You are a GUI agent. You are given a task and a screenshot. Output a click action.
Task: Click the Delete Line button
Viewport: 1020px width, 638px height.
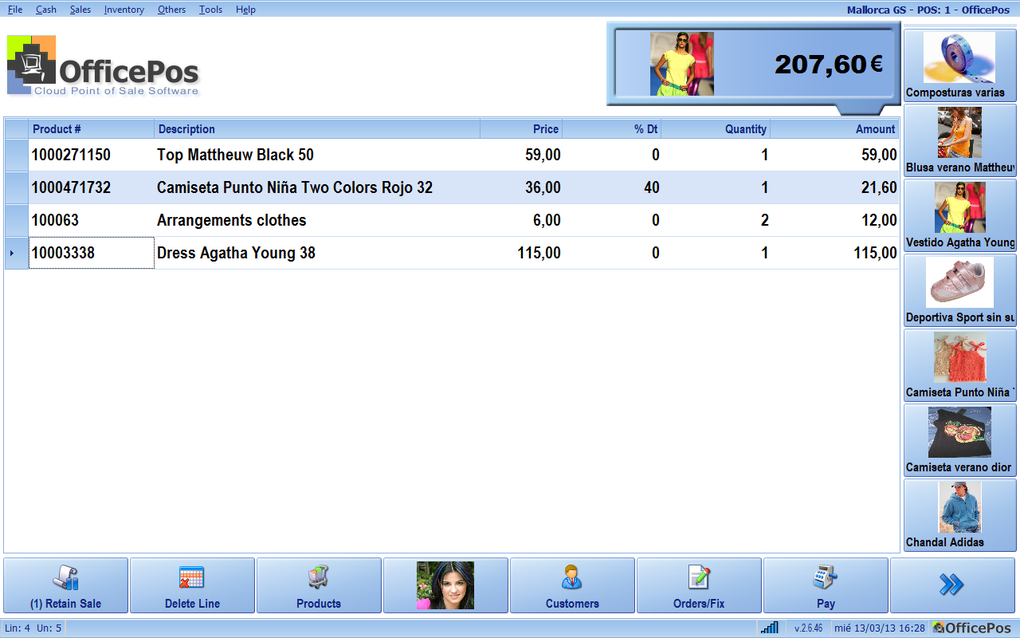[192, 585]
